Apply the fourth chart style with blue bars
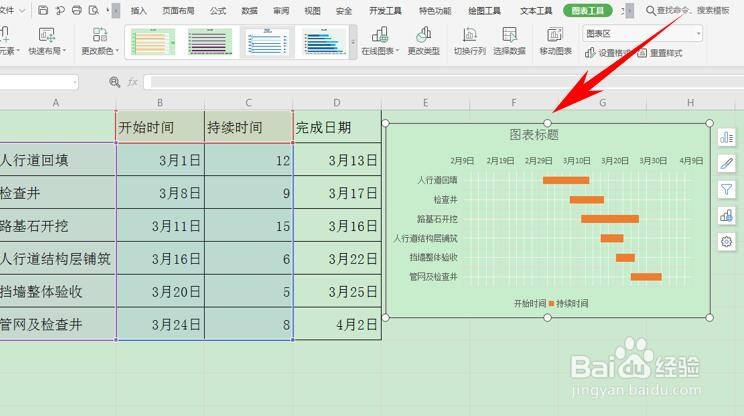This screenshot has width=744, height=416. [x=324, y=42]
